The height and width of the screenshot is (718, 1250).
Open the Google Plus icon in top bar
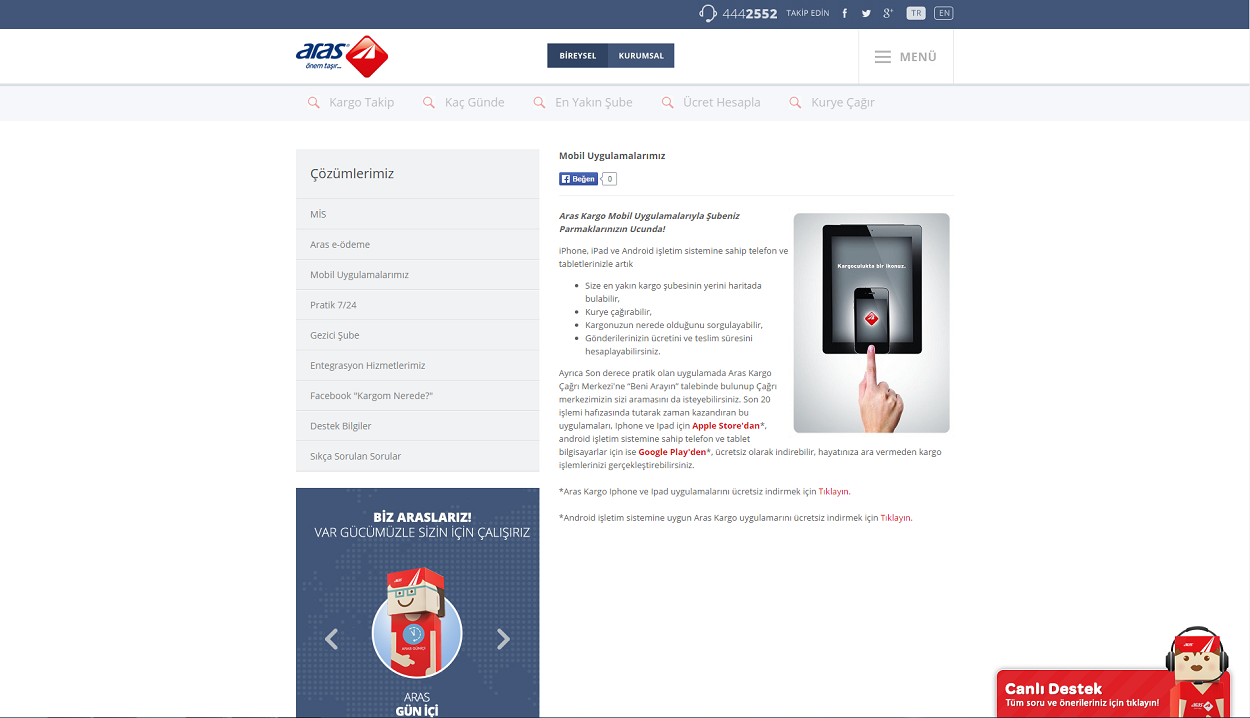(887, 13)
